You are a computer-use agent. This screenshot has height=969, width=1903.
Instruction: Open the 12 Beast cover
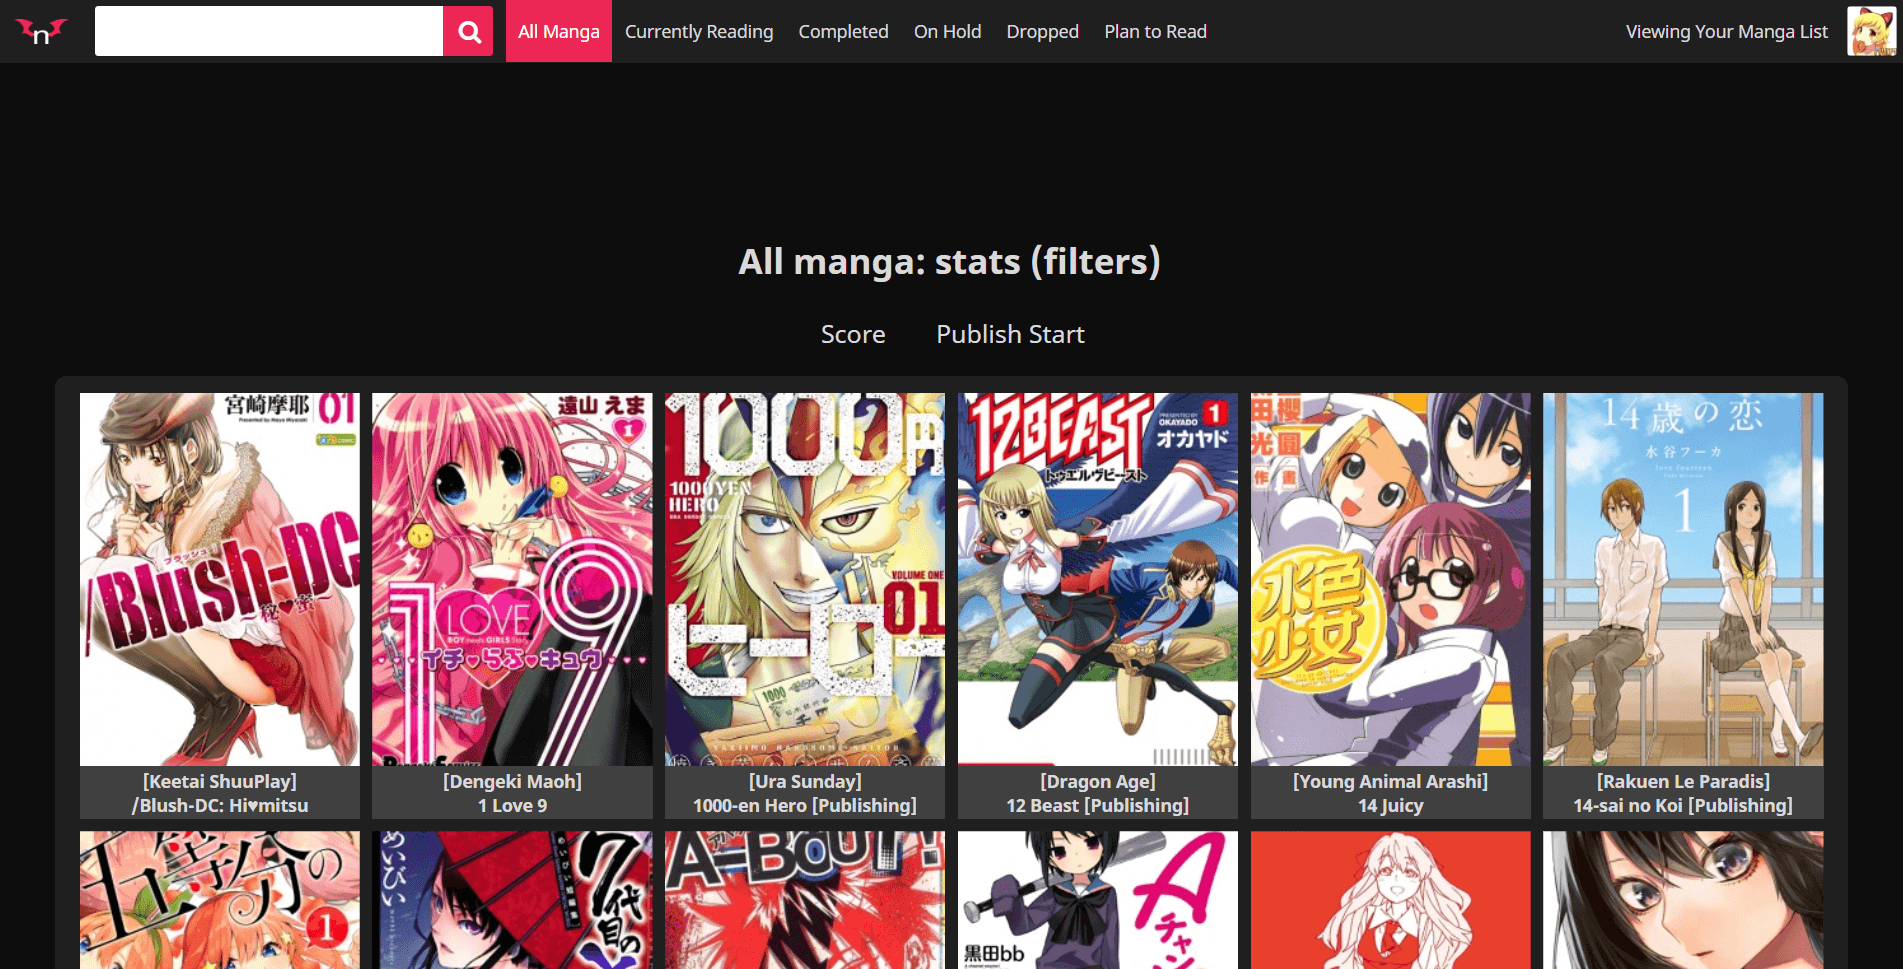[x=1098, y=579]
